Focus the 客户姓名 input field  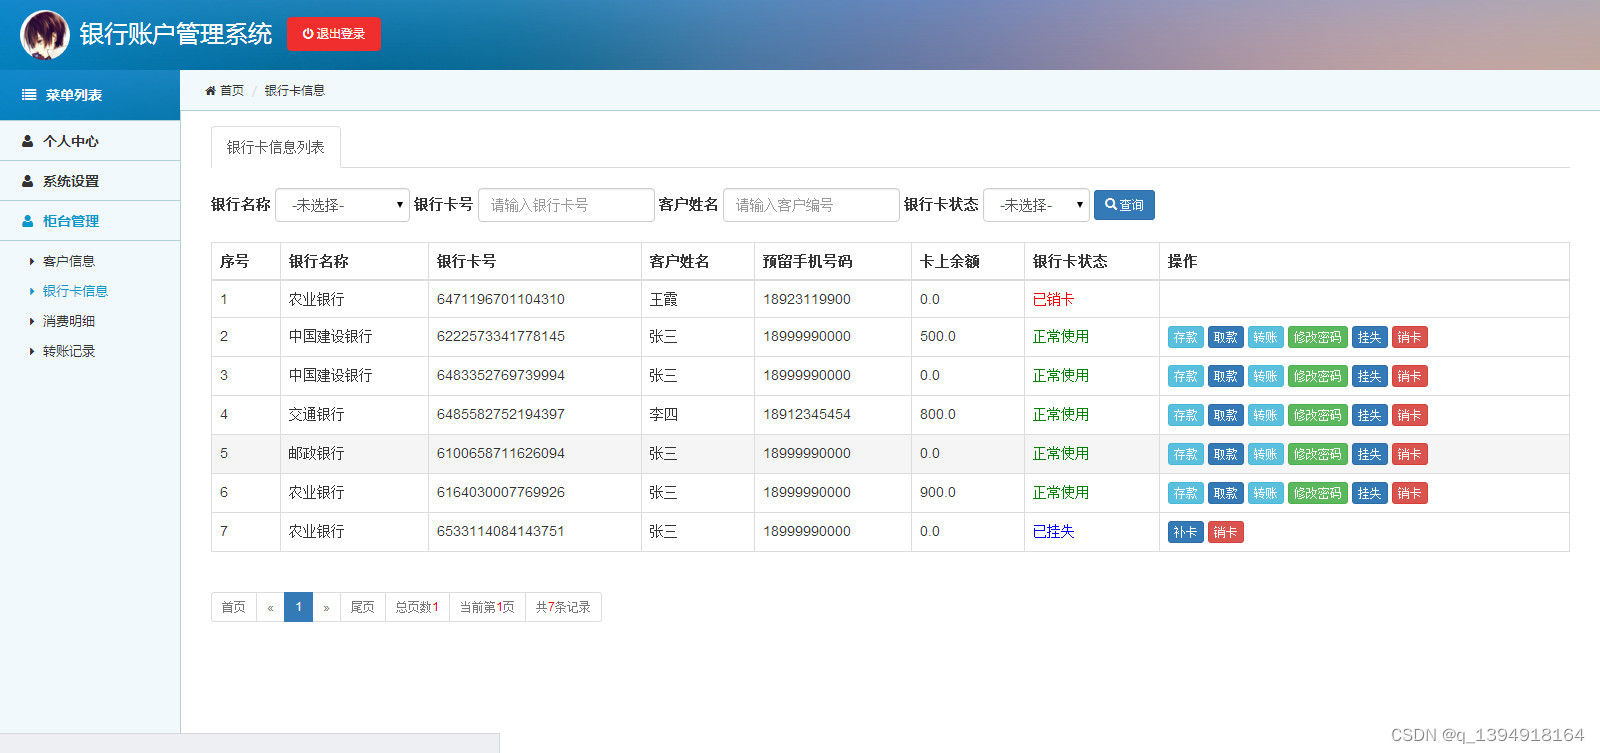click(x=811, y=205)
